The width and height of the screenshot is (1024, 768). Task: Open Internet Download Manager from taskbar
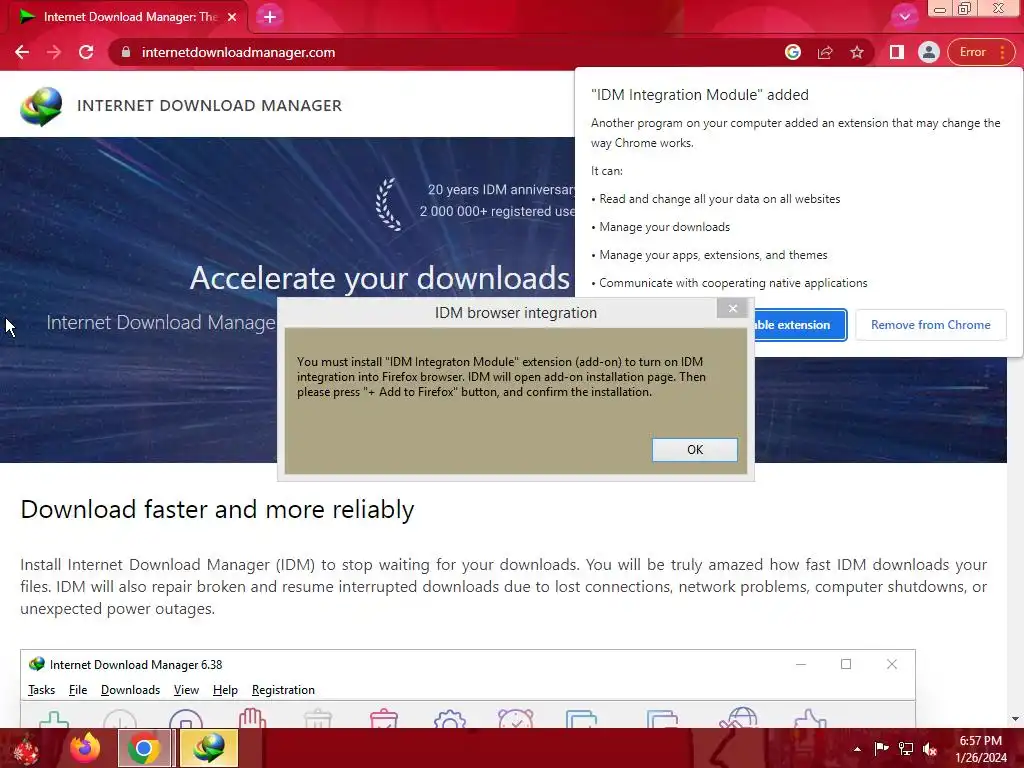(208, 748)
